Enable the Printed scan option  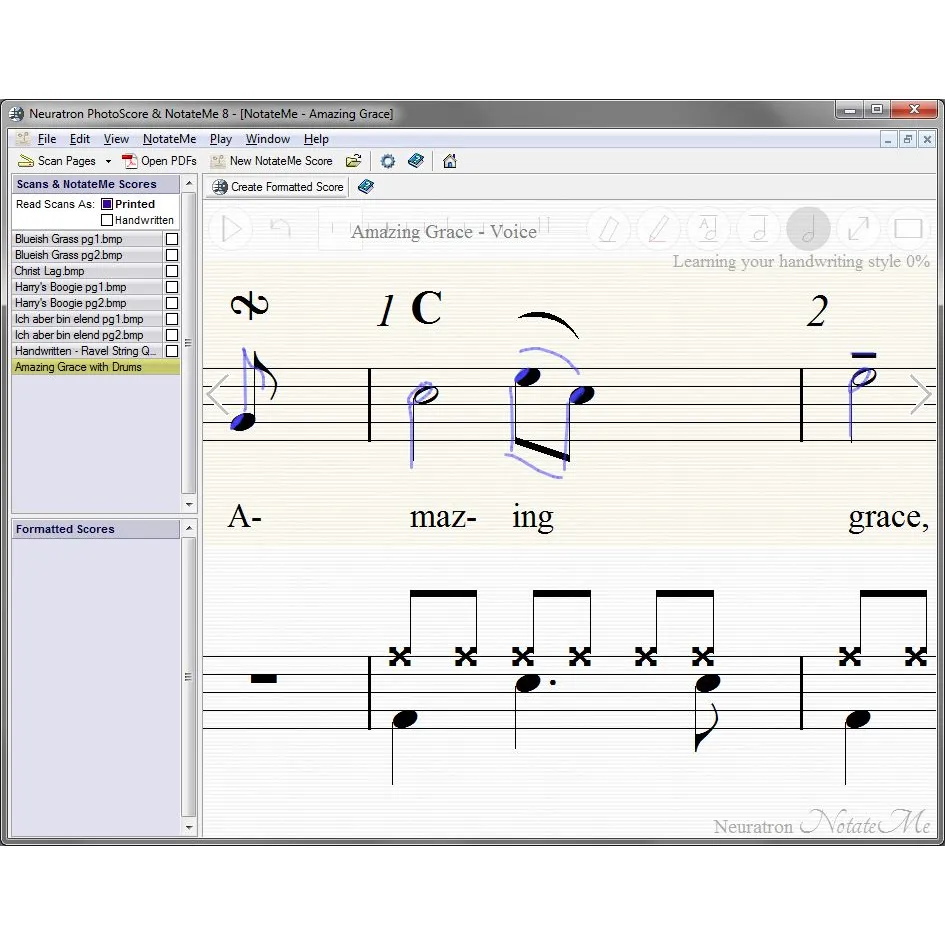coord(107,204)
